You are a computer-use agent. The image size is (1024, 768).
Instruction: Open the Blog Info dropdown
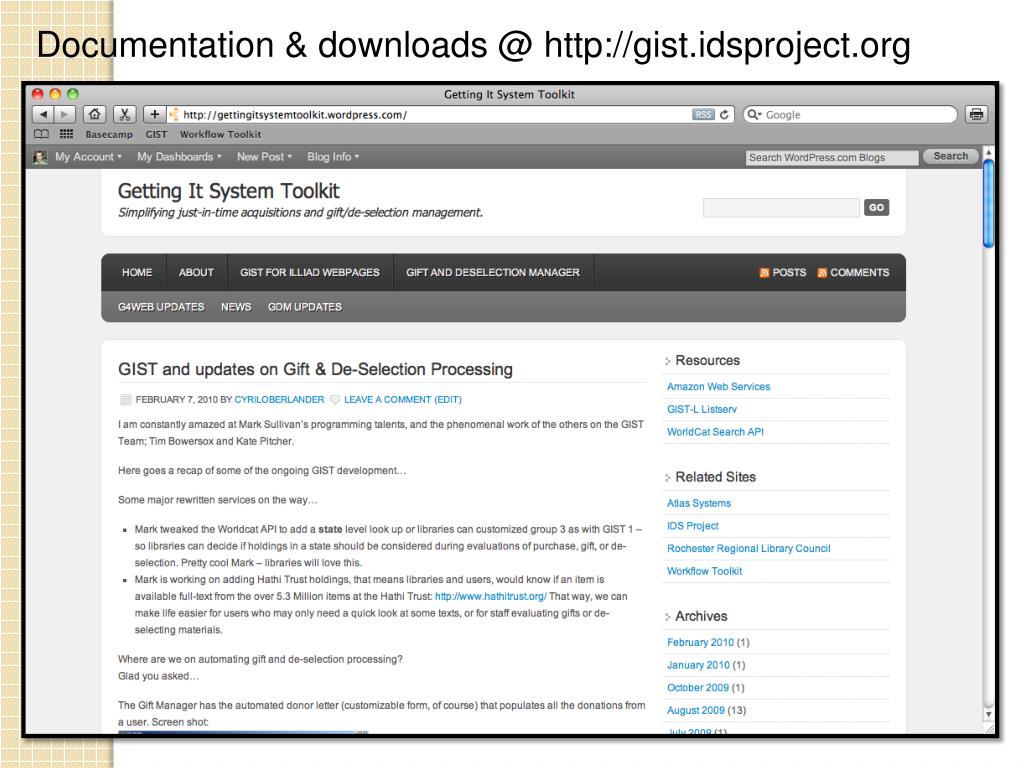[x=333, y=157]
